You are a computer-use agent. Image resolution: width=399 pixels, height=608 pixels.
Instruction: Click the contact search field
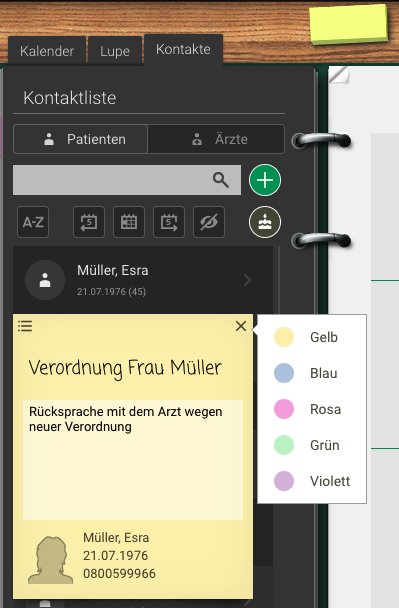click(x=127, y=180)
